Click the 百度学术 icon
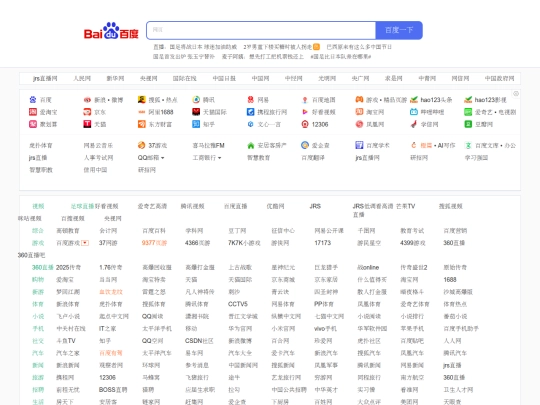 pos(359,145)
